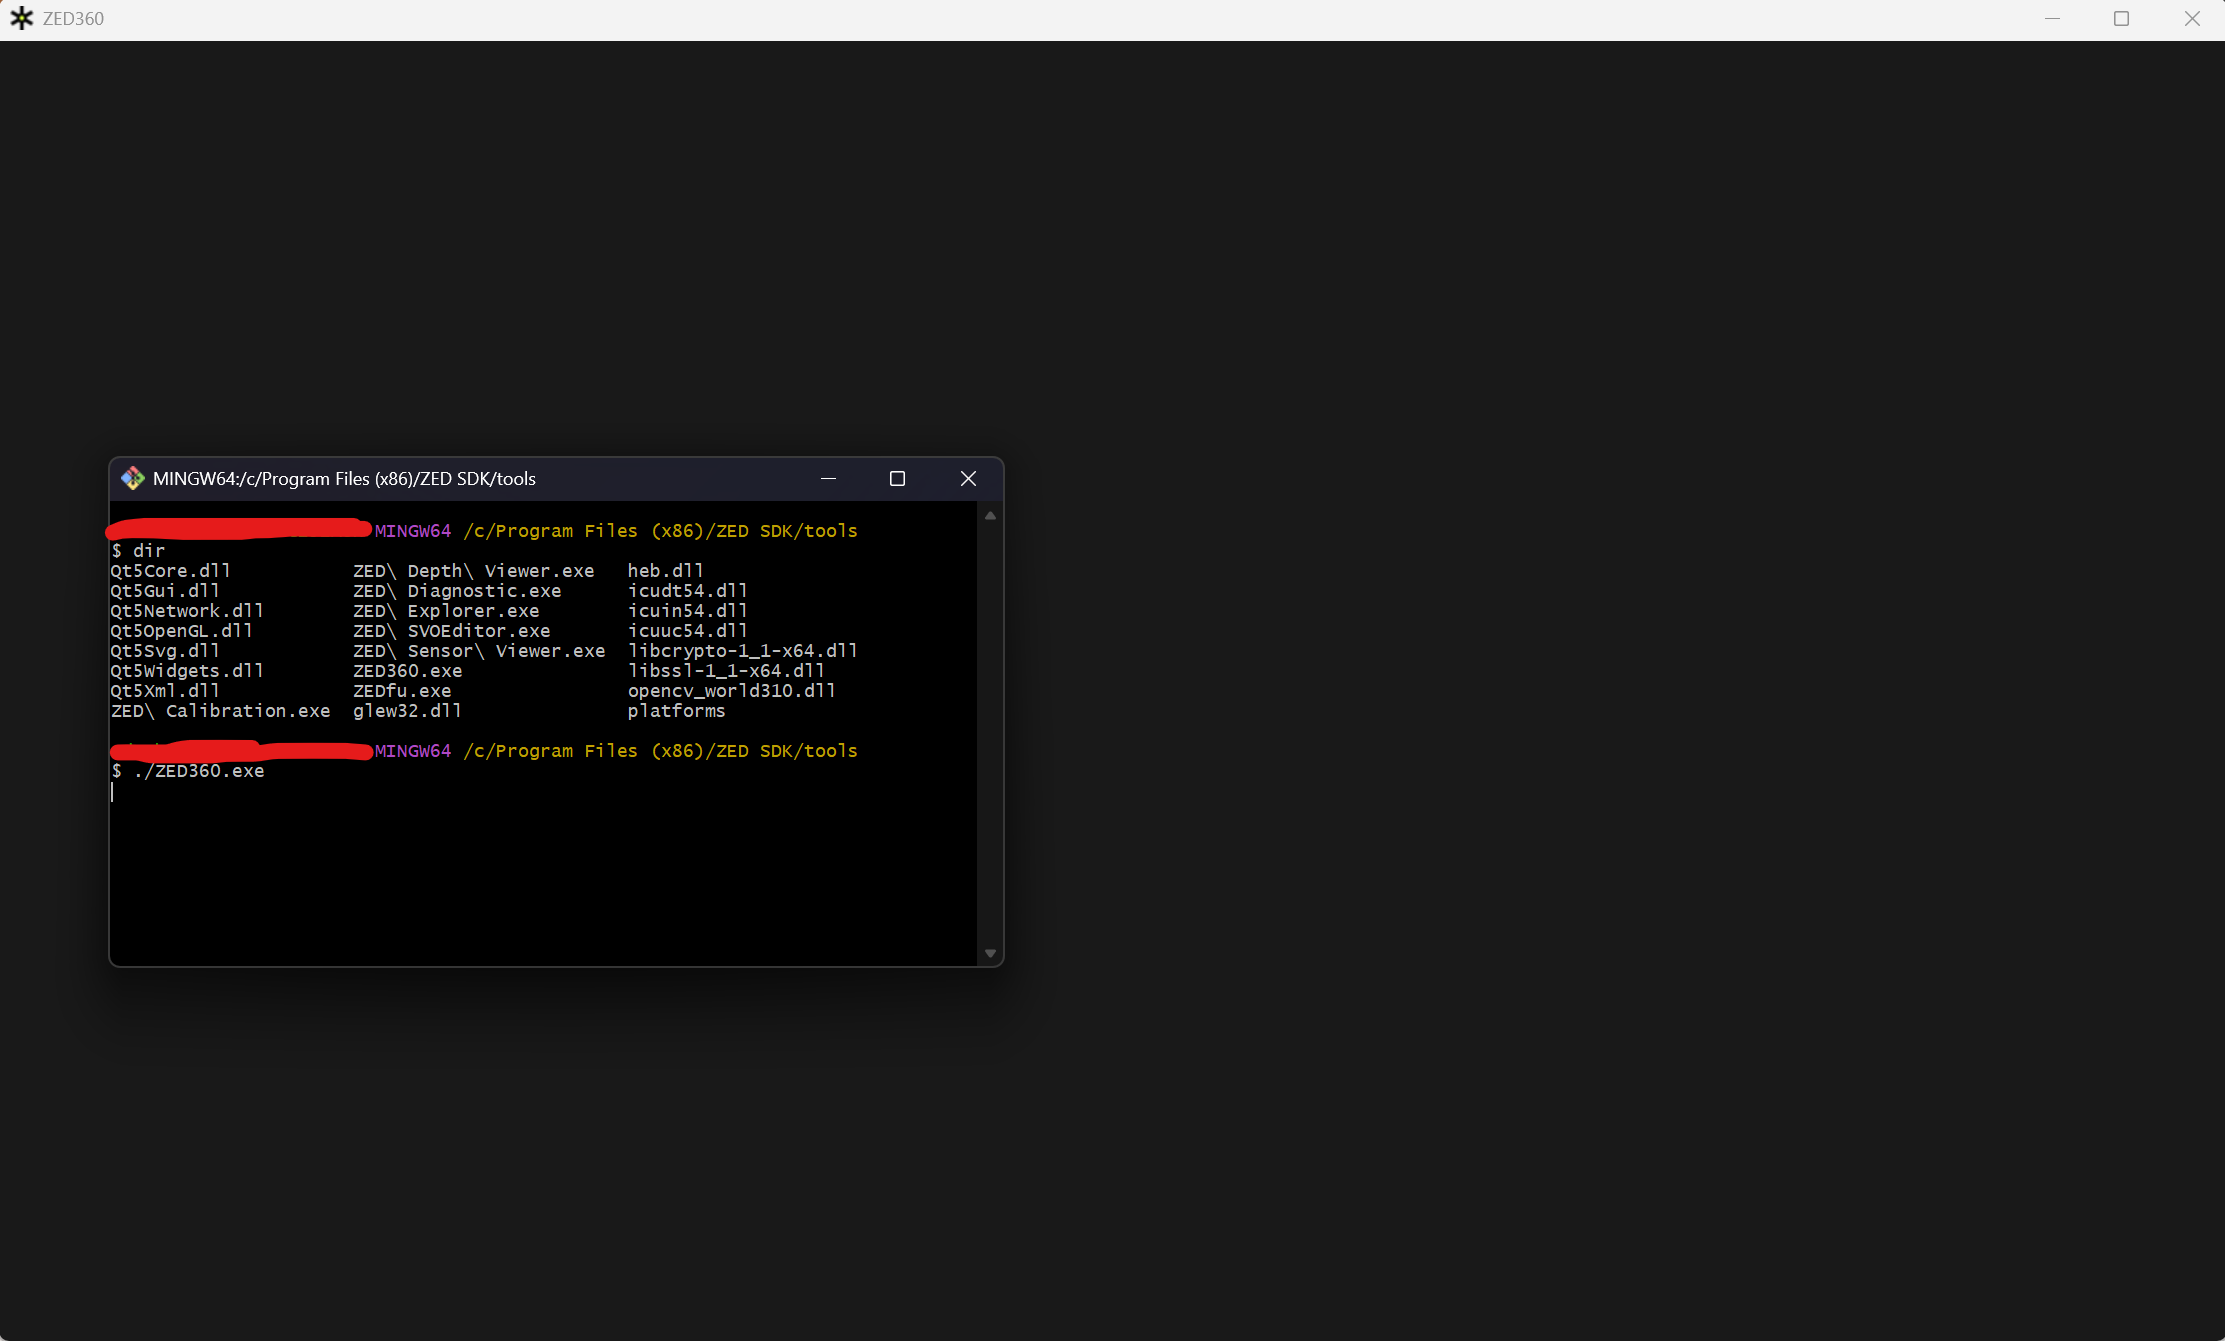Click the blinking cursor line in terminal
This screenshot has width=2225, height=1341.
point(113,792)
